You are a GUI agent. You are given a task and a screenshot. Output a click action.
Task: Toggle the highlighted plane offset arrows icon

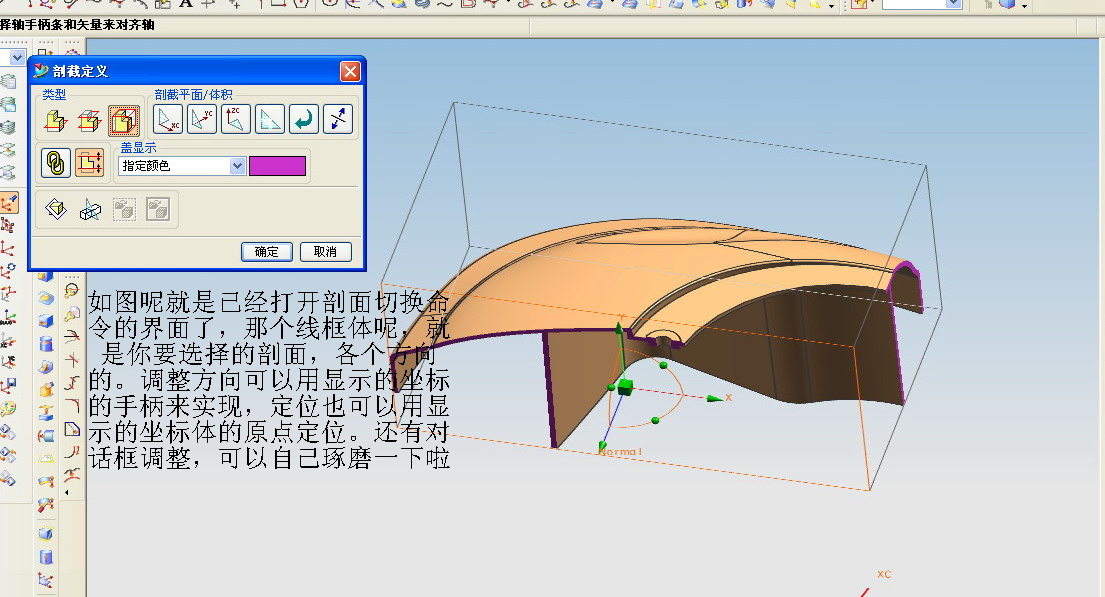point(89,163)
